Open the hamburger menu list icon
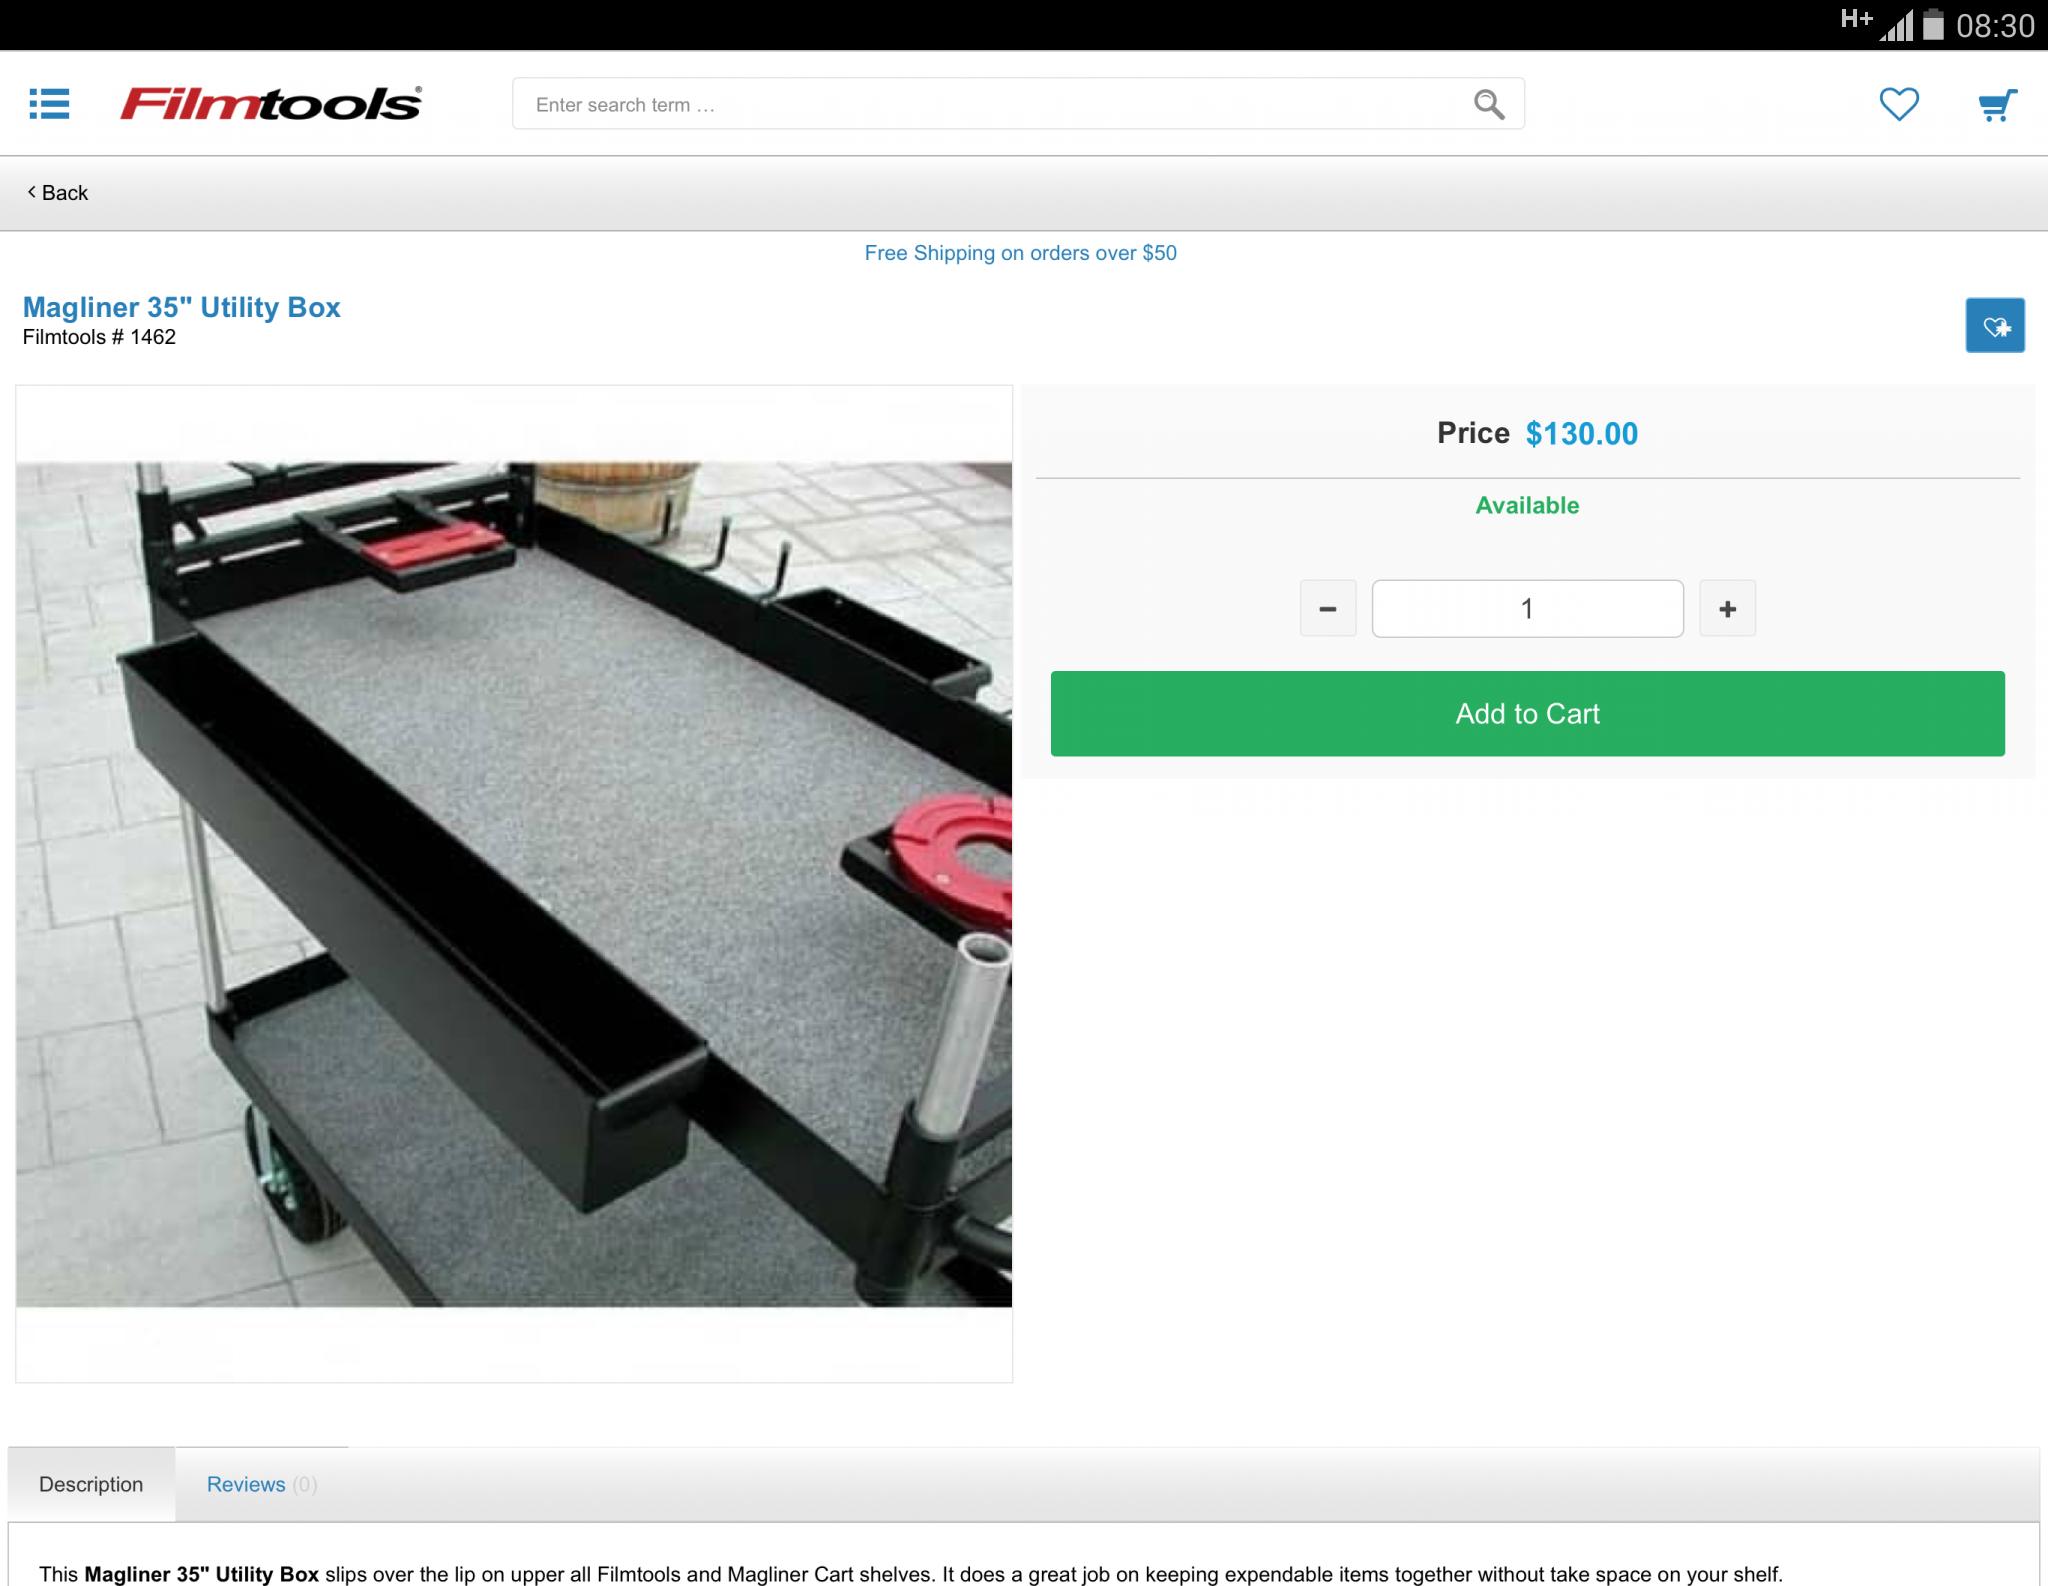The height and width of the screenshot is (1586, 2048). coord(49,104)
